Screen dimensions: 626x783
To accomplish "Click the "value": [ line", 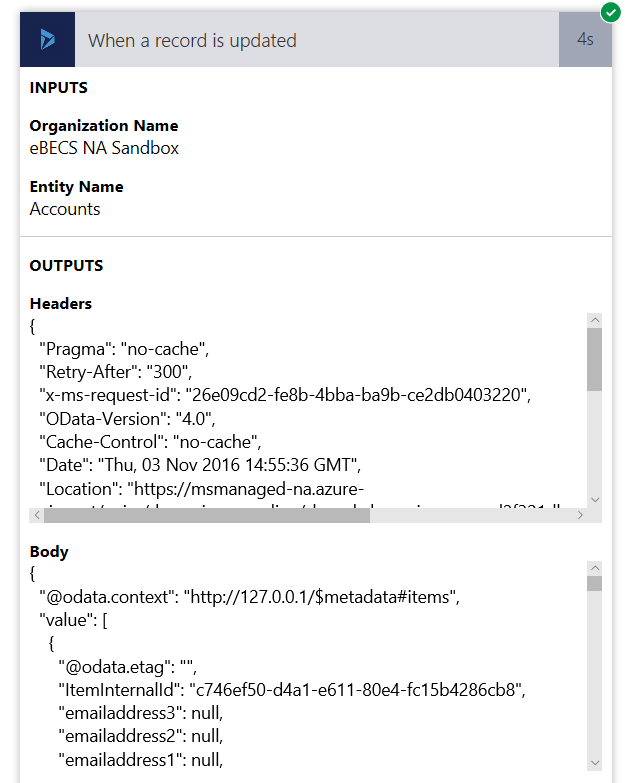I will point(73,620).
